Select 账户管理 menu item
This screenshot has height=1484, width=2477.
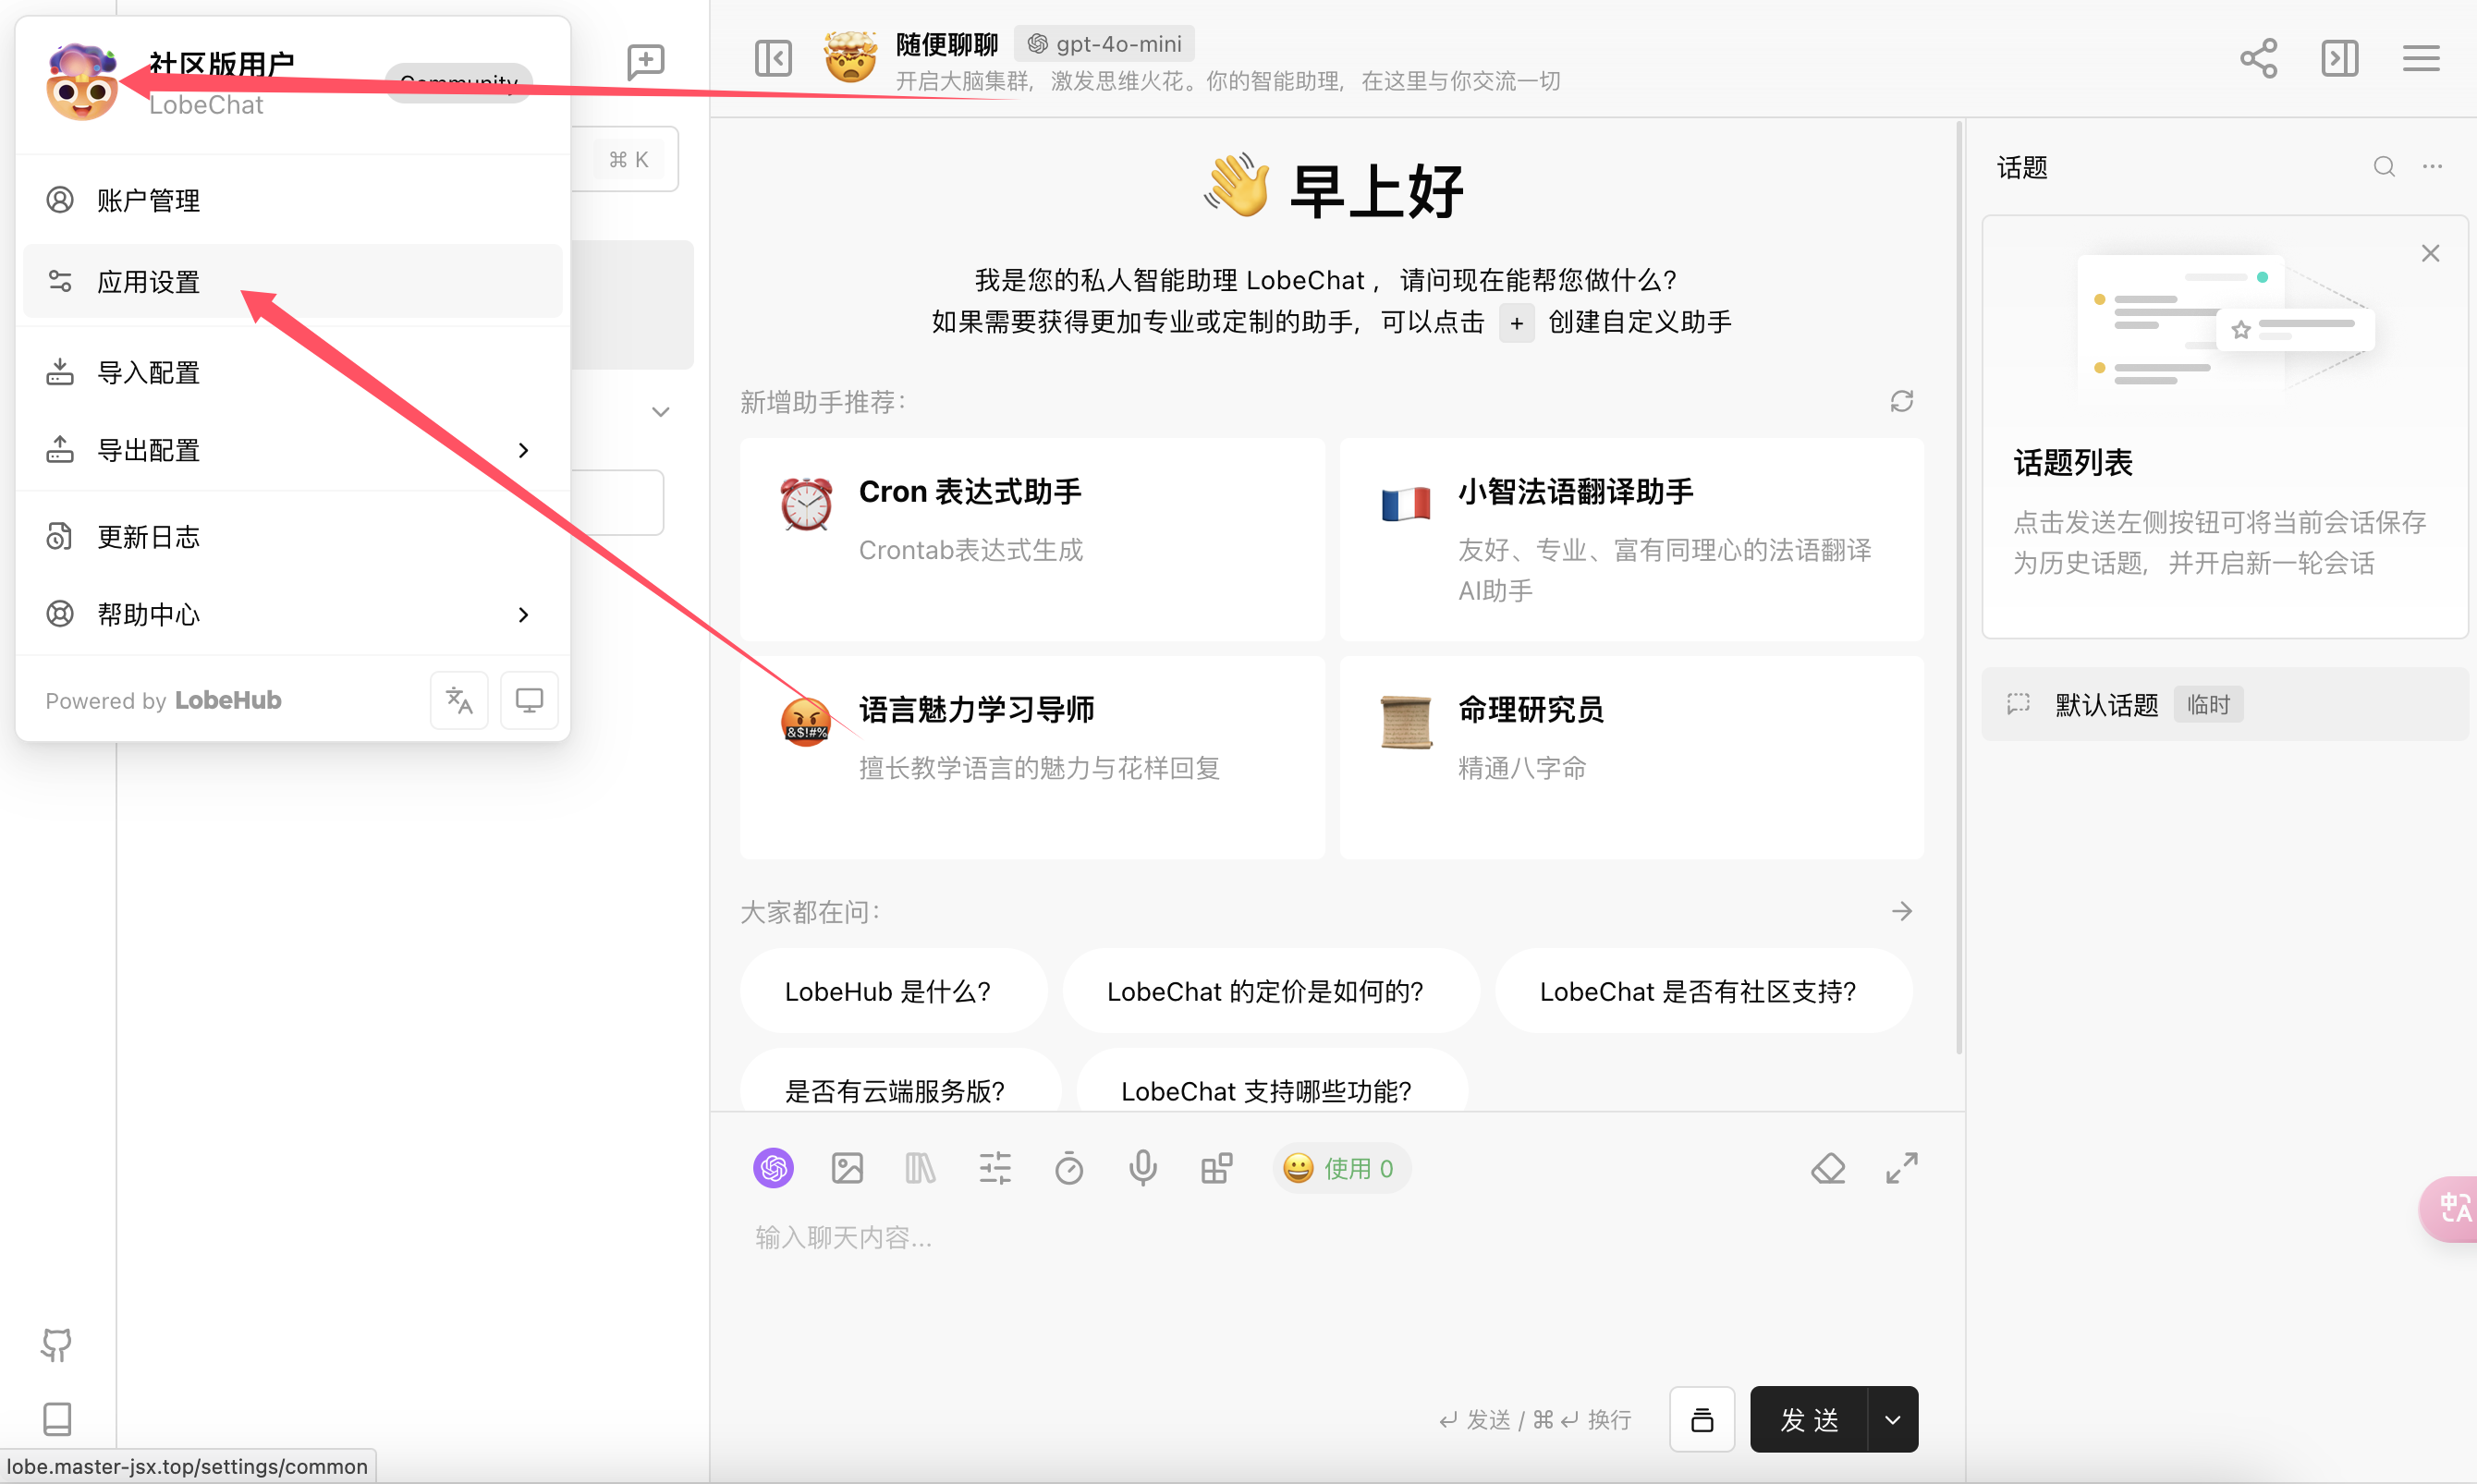coord(150,201)
